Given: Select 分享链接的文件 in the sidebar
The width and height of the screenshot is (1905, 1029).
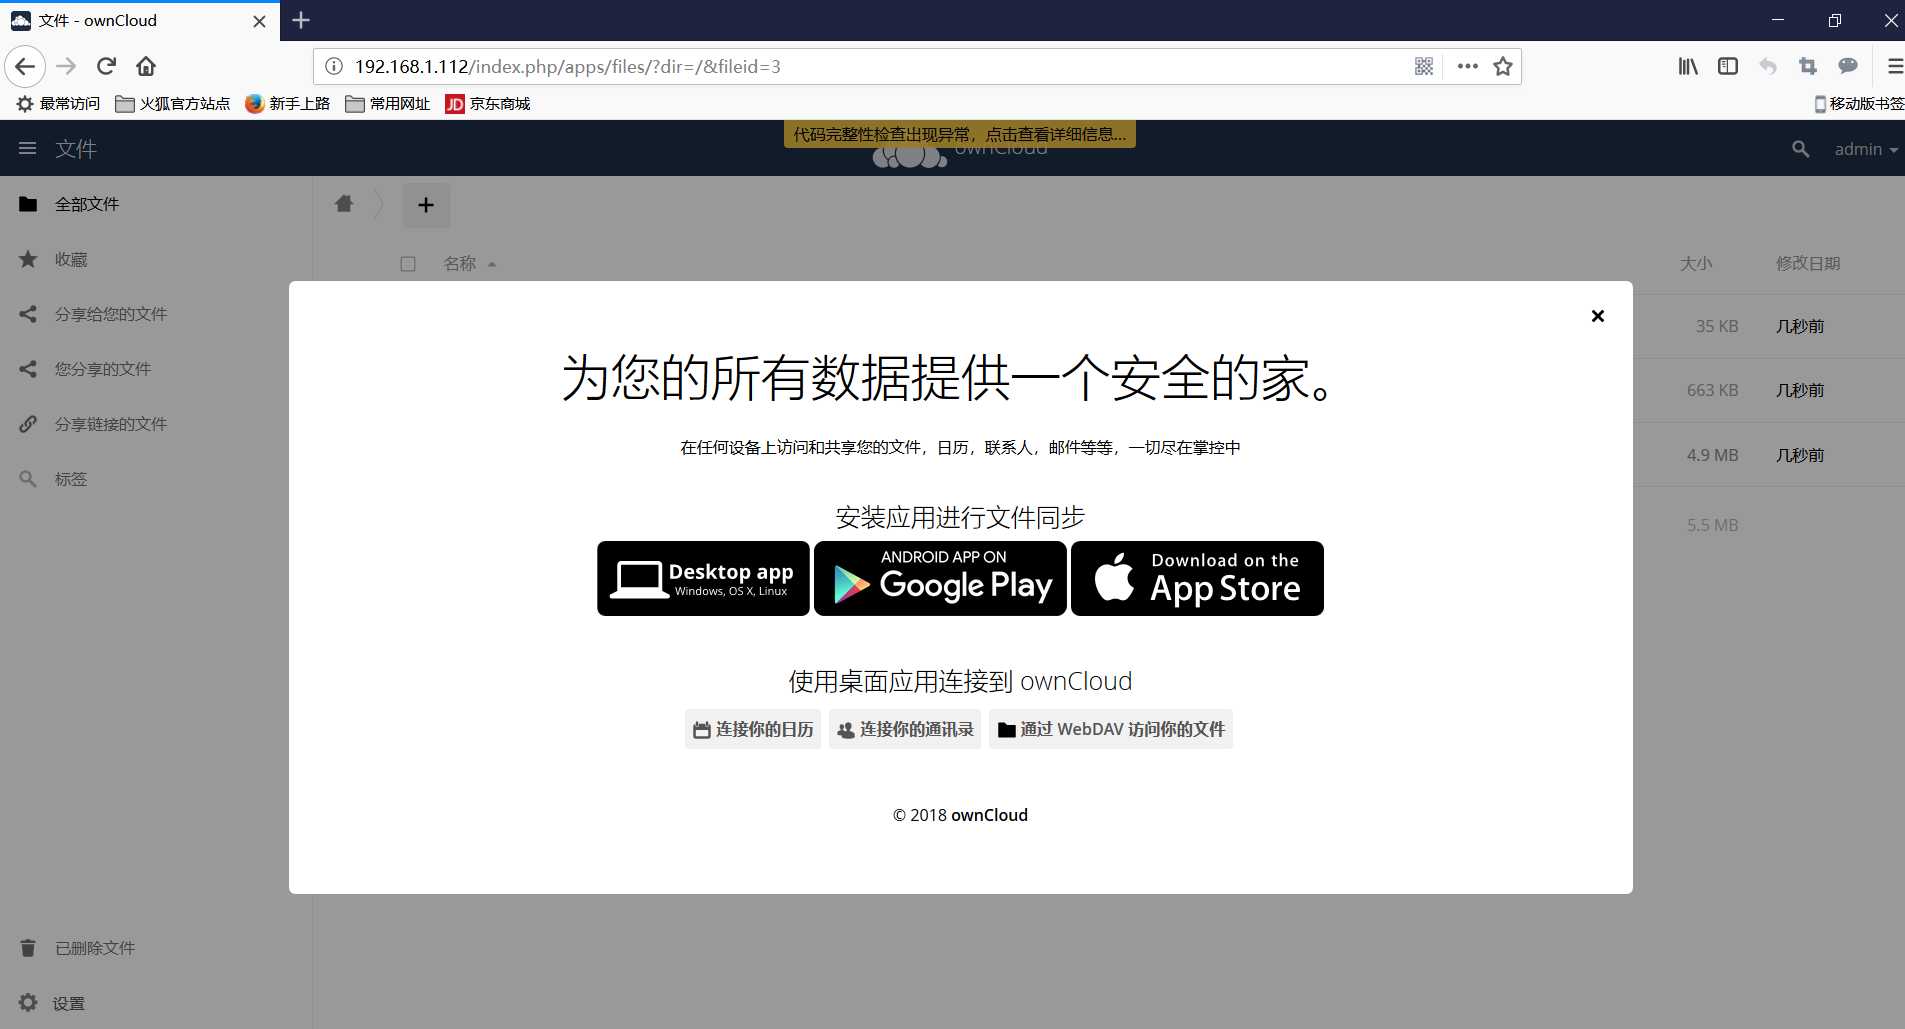Looking at the screenshot, I should (155, 424).
